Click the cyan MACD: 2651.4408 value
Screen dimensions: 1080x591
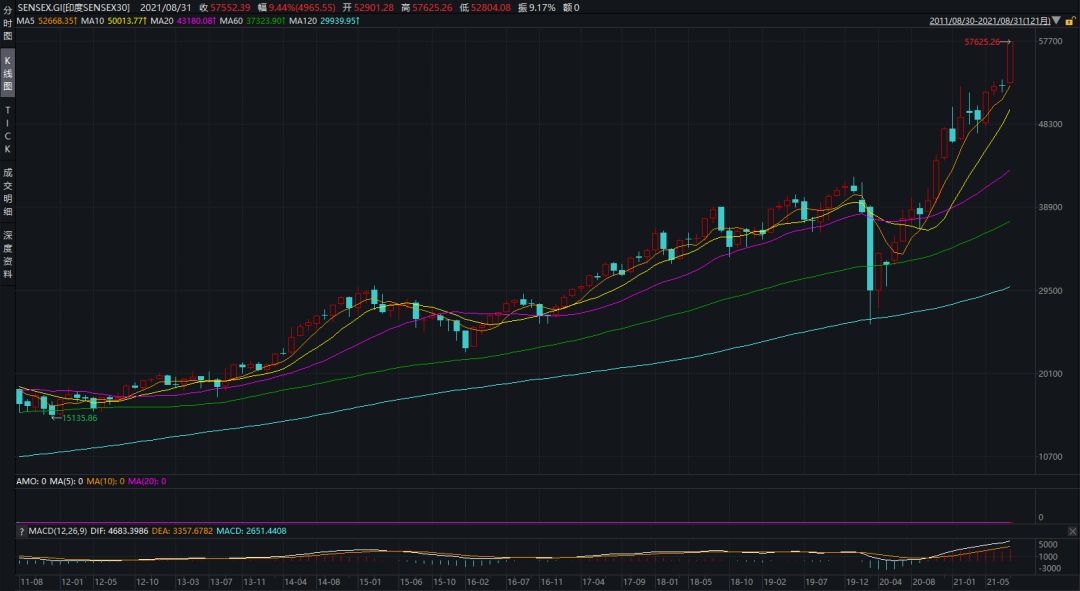tap(251, 531)
